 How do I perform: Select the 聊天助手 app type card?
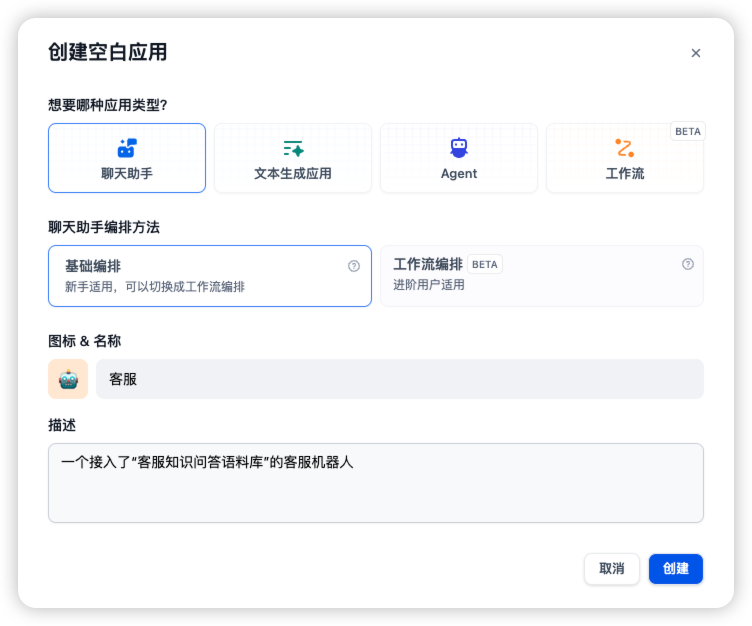[x=127, y=158]
